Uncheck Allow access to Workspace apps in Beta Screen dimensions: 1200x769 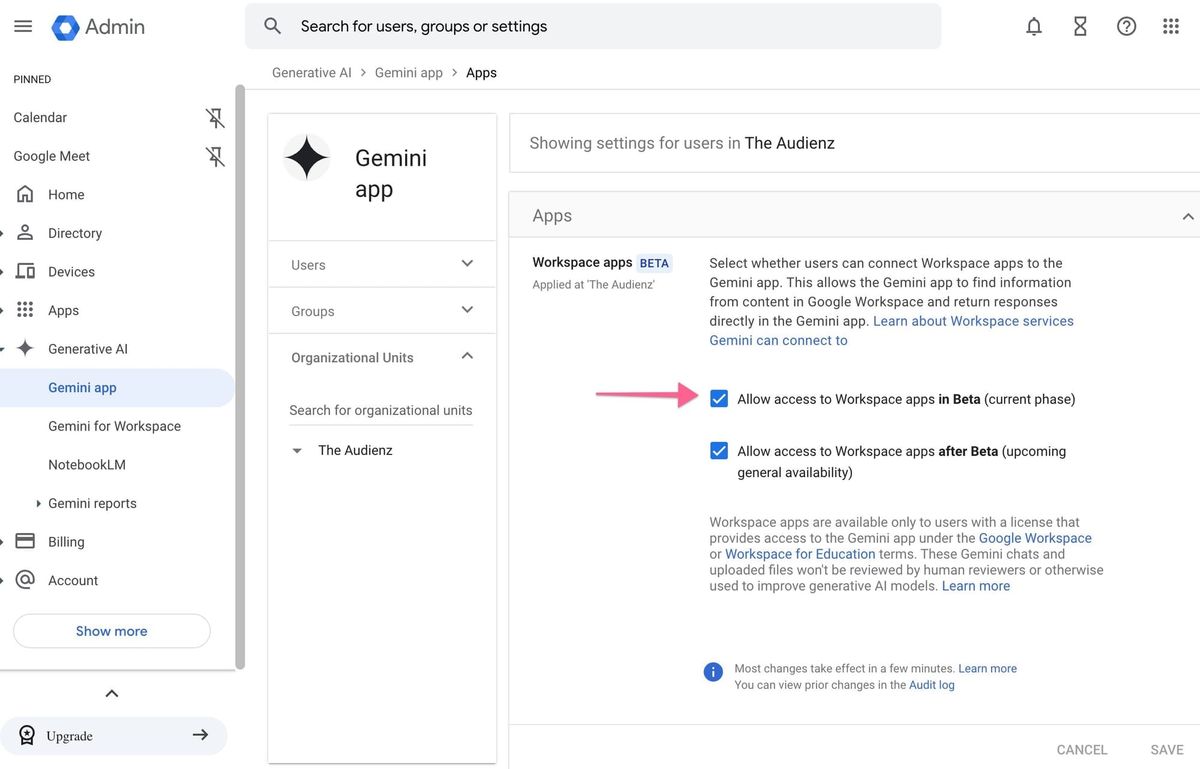(718, 397)
